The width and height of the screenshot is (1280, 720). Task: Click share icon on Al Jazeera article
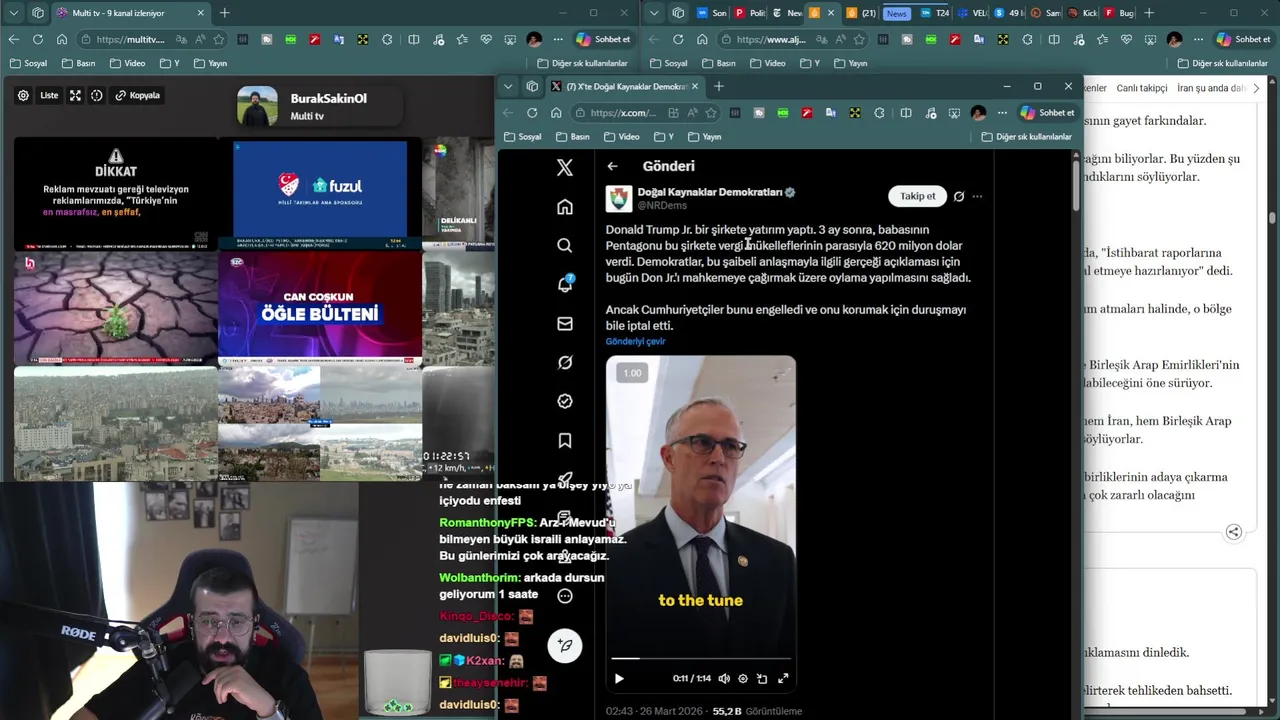[x=1234, y=532]
